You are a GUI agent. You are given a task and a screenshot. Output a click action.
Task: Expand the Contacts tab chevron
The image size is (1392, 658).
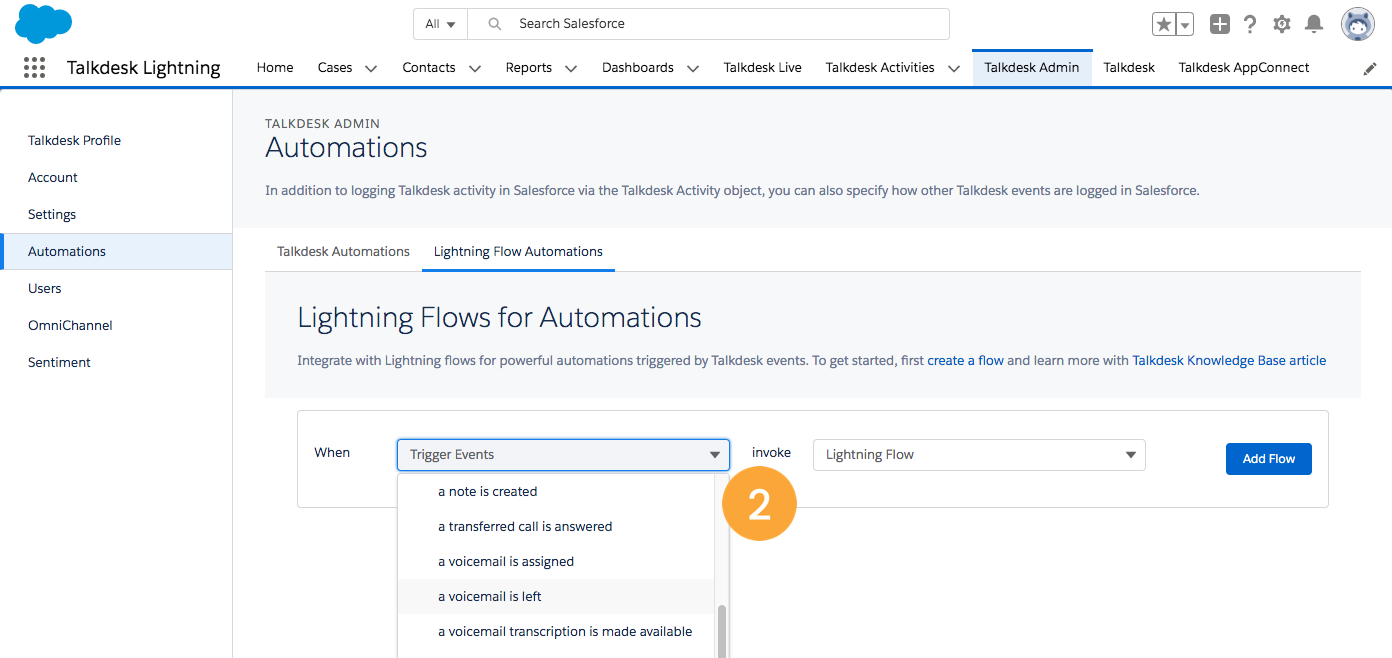[x=475, y=69]
